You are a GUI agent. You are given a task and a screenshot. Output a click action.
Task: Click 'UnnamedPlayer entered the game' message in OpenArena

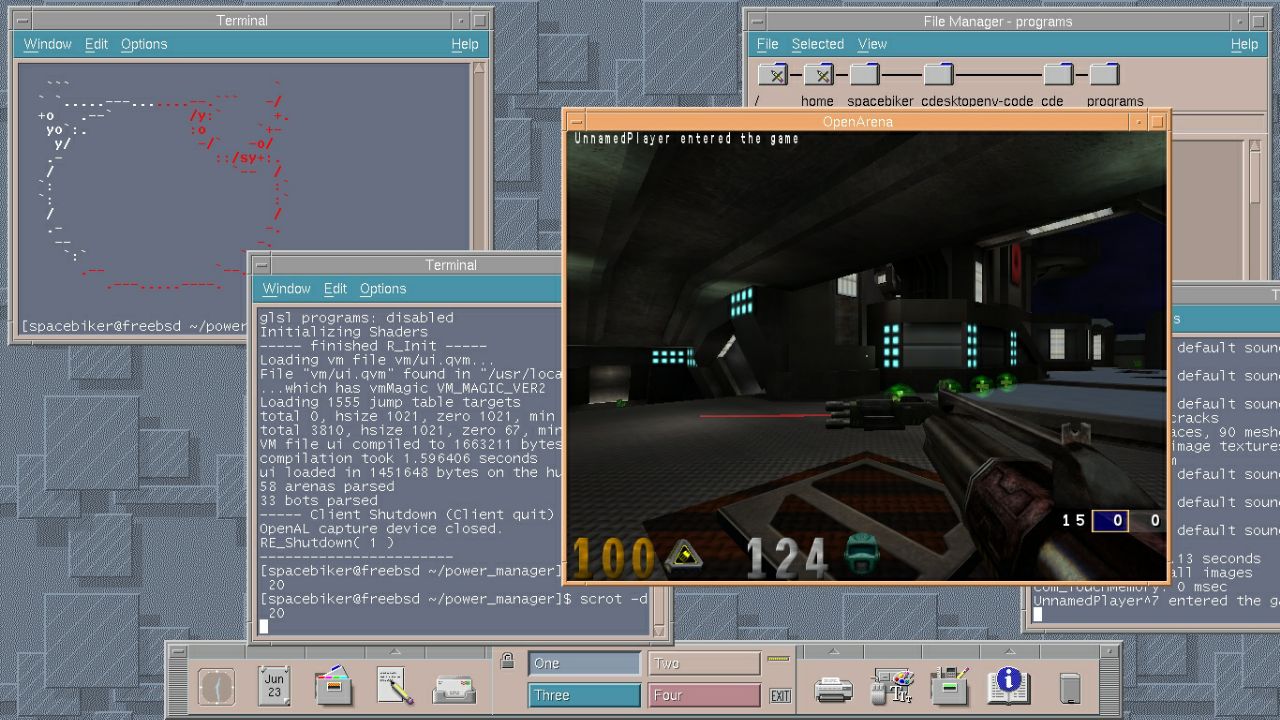(x=686, y=139)
